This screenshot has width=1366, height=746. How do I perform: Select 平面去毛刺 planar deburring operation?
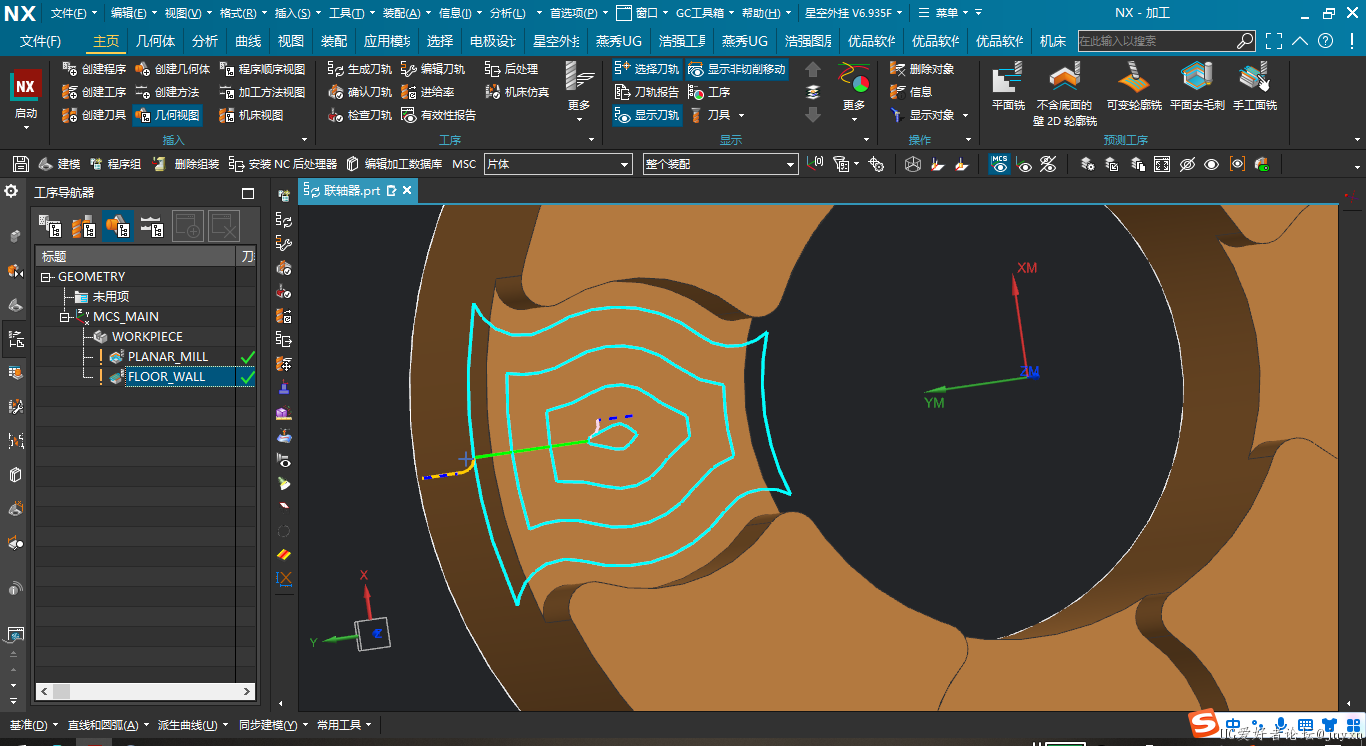coord(1197,87)
